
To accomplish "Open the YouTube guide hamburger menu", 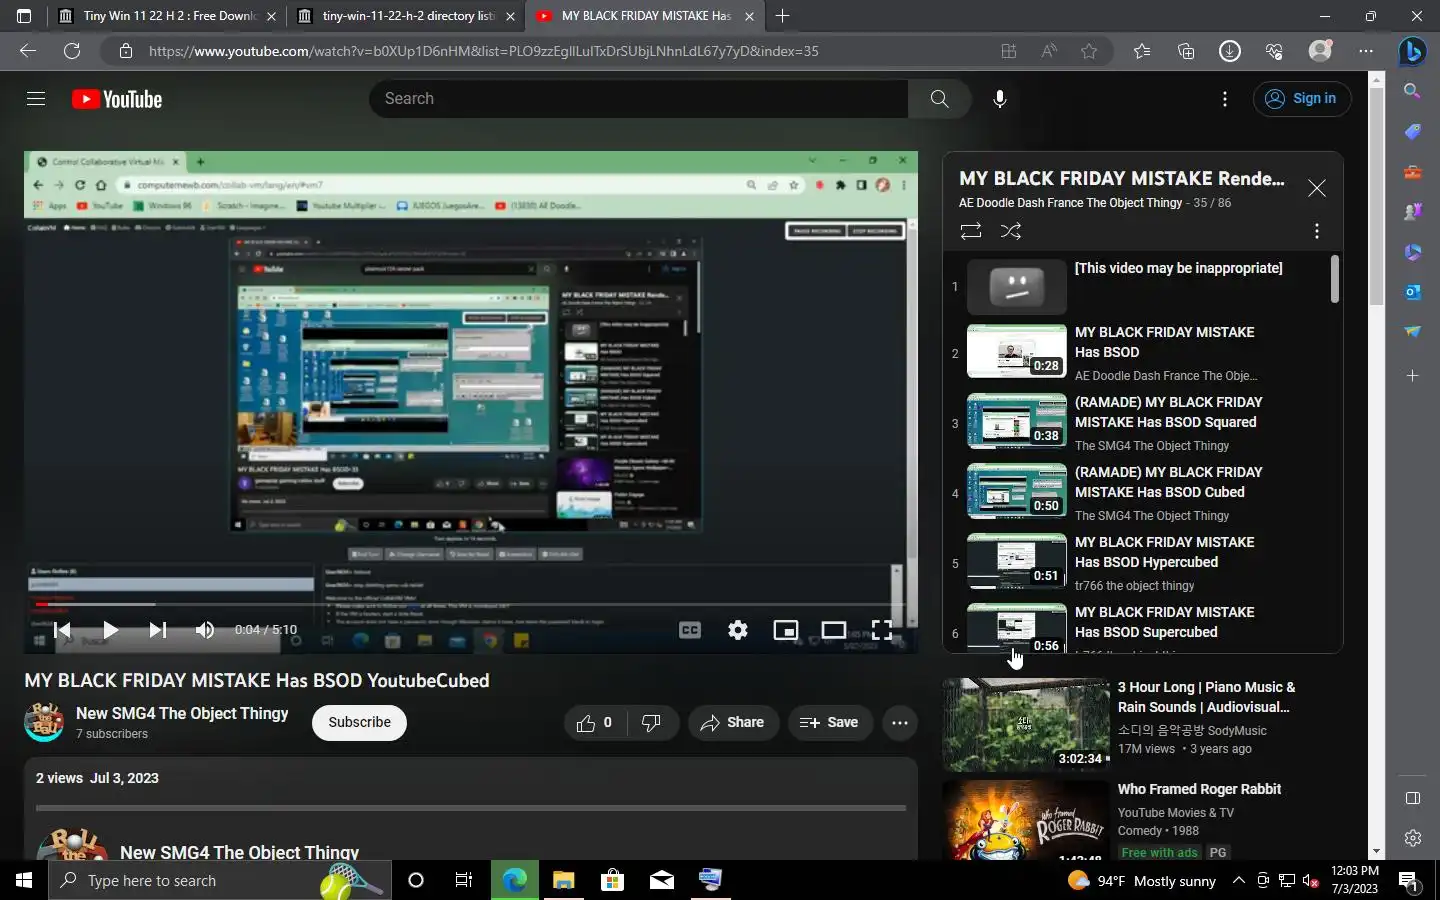I will point(36,99).
